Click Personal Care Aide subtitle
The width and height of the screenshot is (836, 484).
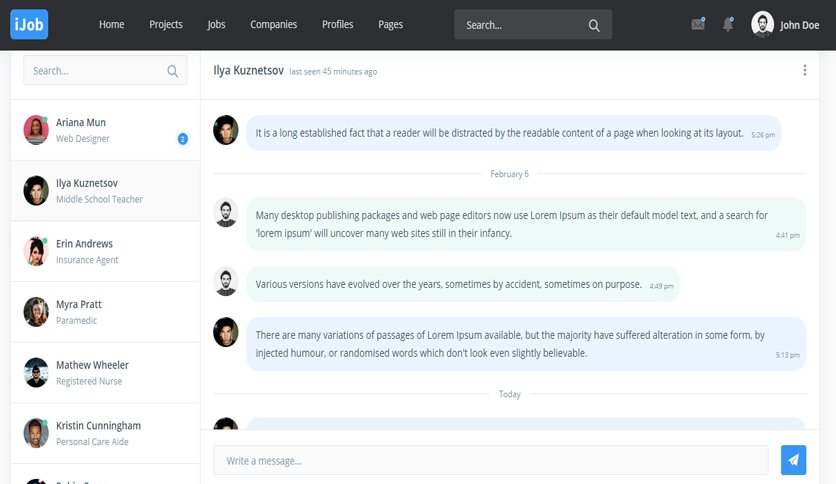point(92,442)
